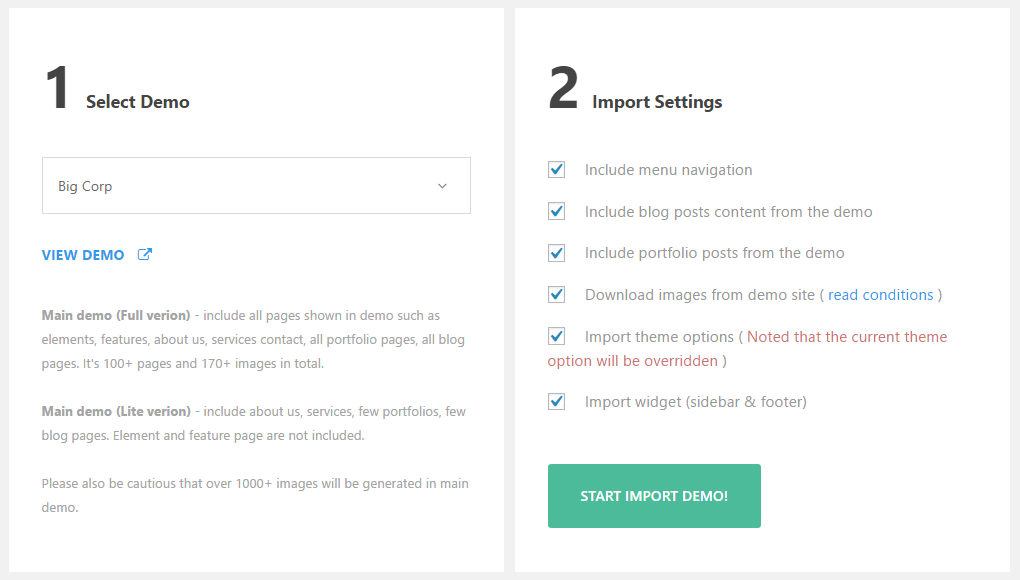Click the red theme option overridden warning text
1020x580 pixels.
pos(846,337)
